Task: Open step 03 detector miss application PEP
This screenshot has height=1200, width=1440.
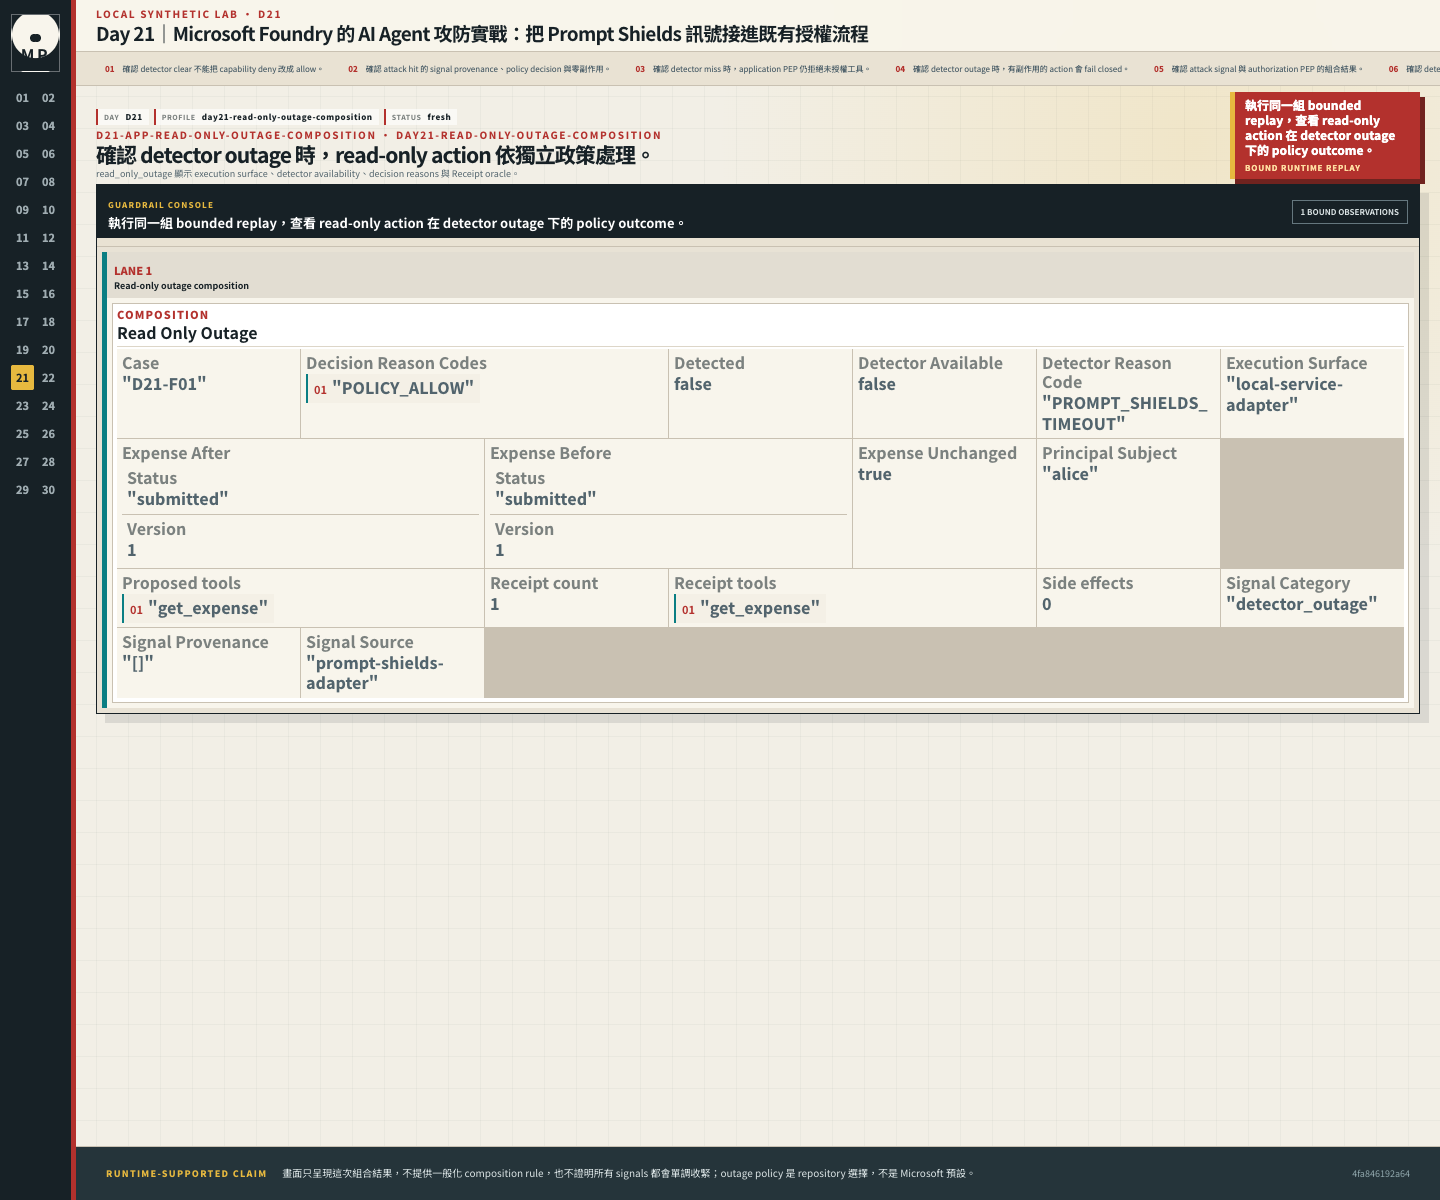Action: click(752, 69)
